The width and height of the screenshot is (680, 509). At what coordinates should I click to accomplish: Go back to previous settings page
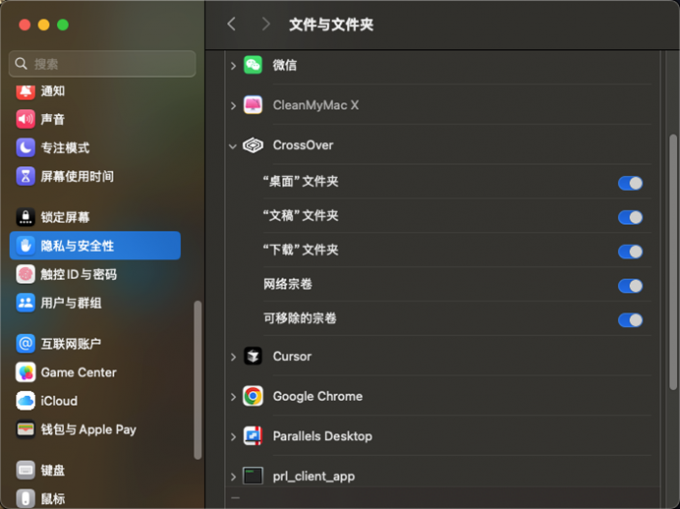point(232,24)
